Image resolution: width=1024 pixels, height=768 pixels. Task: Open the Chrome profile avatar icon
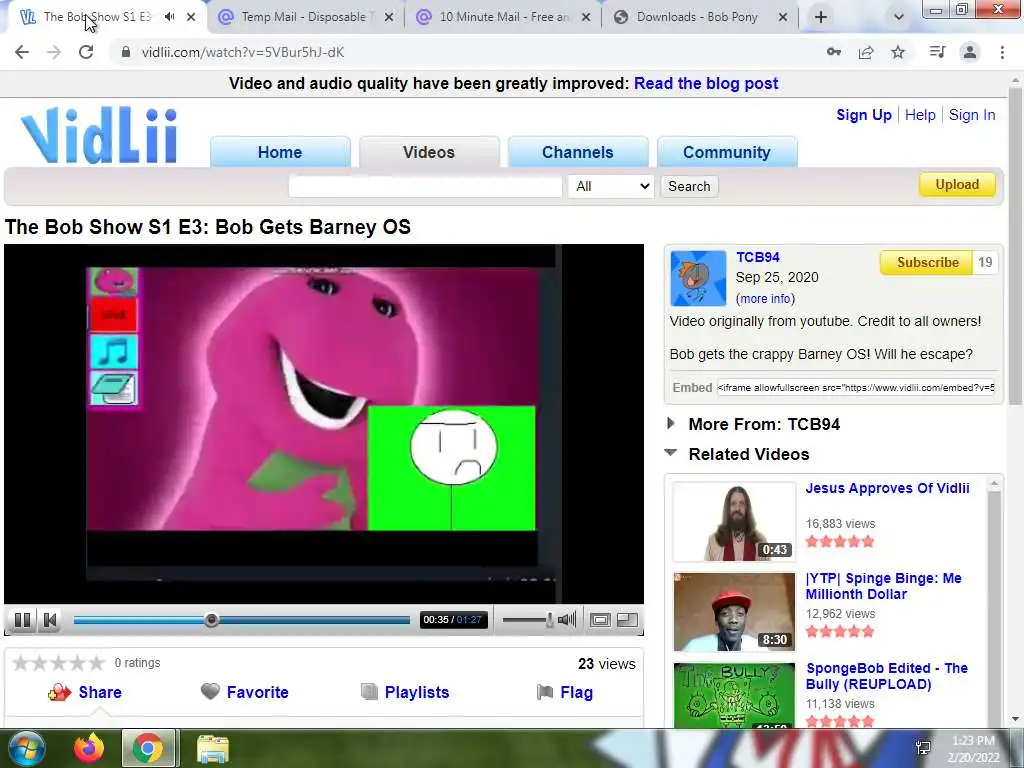point(970,52)
